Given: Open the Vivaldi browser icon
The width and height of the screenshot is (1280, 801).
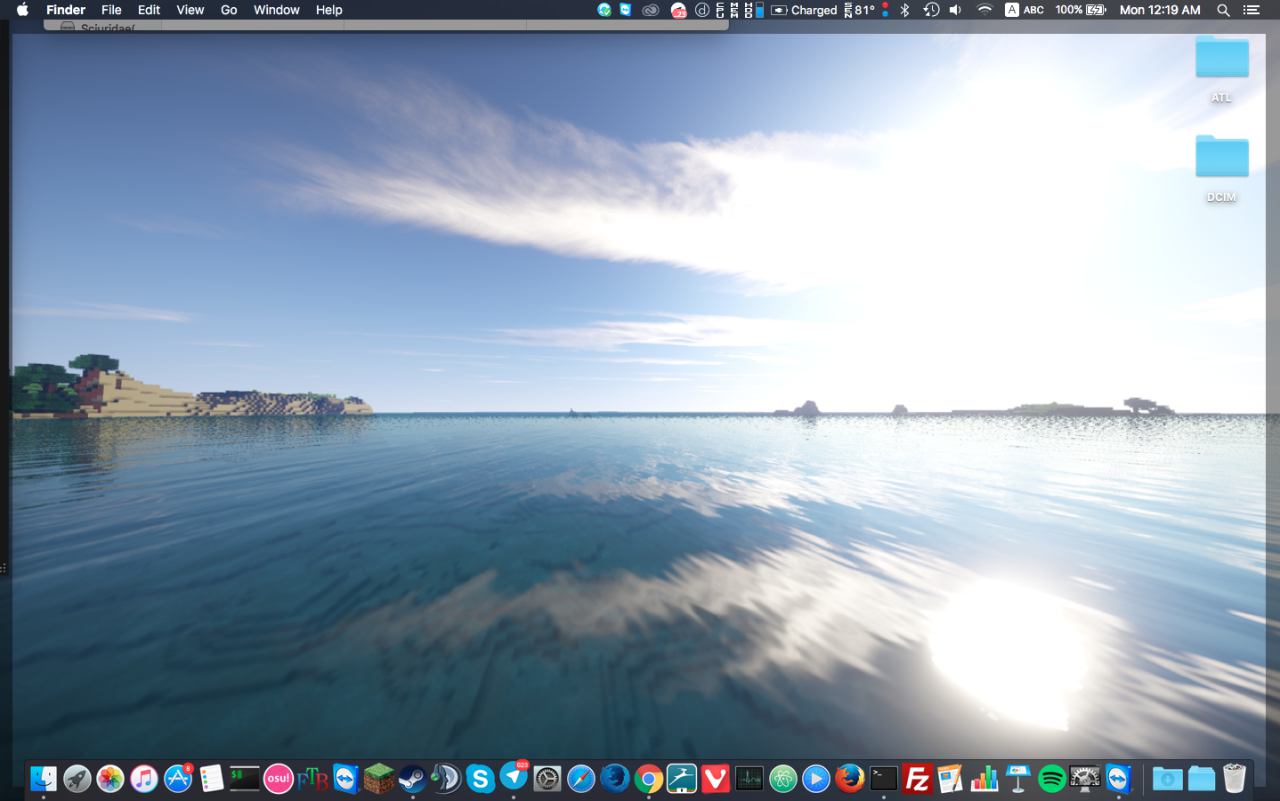Looking at the screenshot, I should [x=715, y=778].
